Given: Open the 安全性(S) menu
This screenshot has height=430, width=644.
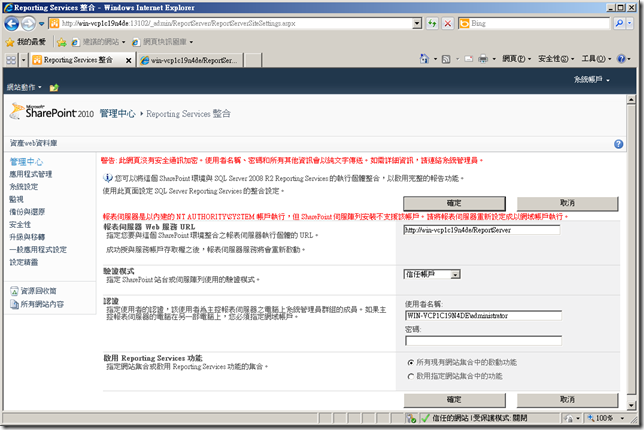Looking at the screenshot, I should [556, 59].
